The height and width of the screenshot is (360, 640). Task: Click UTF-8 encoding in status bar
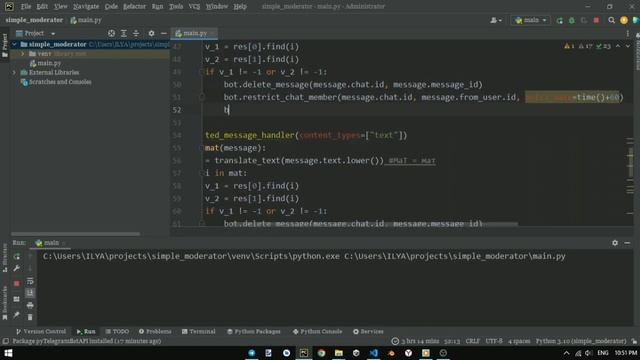pos(494,341)
